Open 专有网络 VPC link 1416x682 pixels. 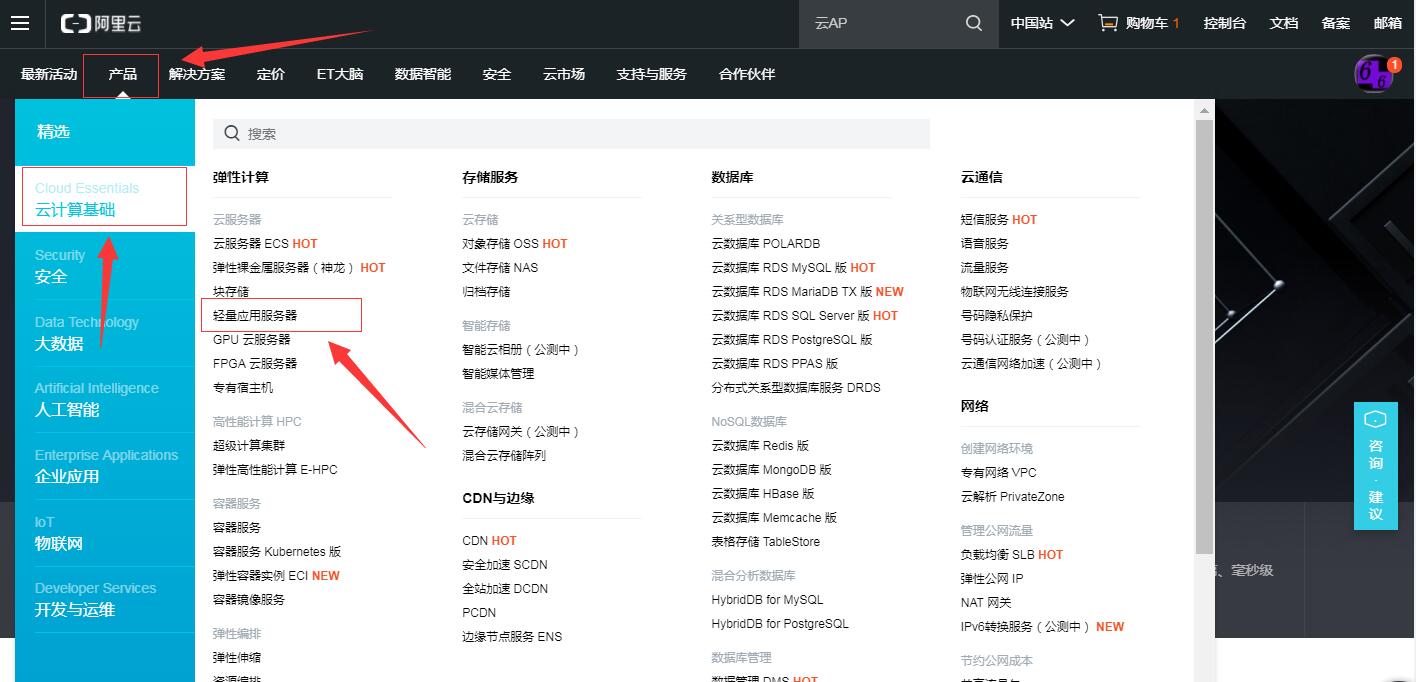tap(999, 472)
